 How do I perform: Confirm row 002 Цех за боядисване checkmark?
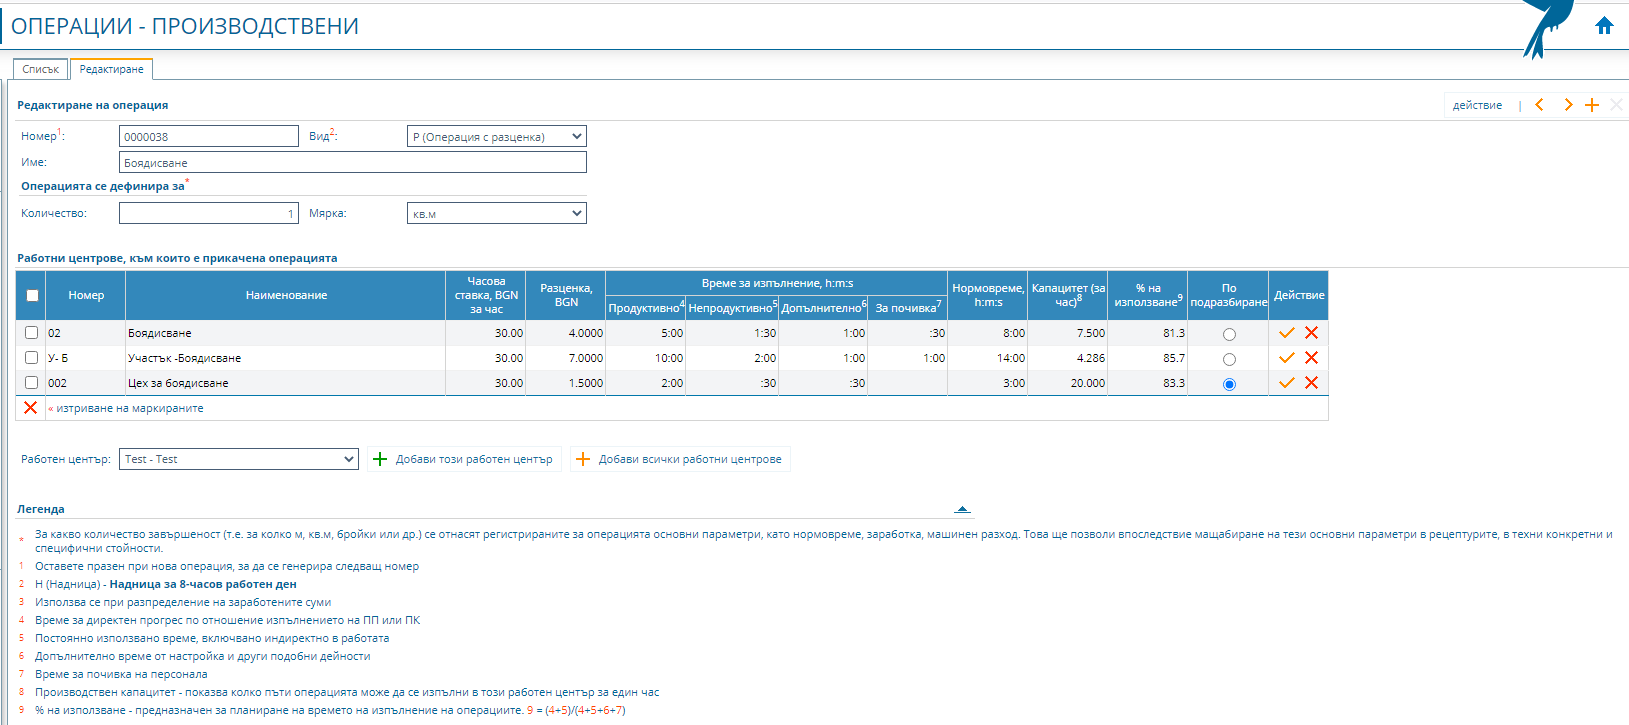[1287, 383]
